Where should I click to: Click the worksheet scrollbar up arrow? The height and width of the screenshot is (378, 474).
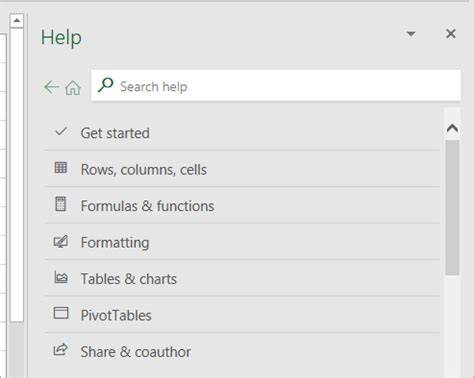point(16,21)
